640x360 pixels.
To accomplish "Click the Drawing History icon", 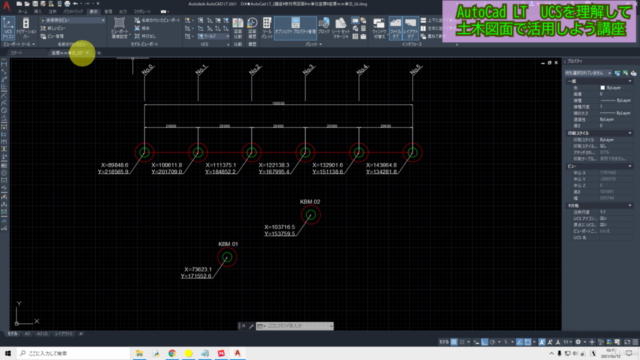I will [252, 28].
